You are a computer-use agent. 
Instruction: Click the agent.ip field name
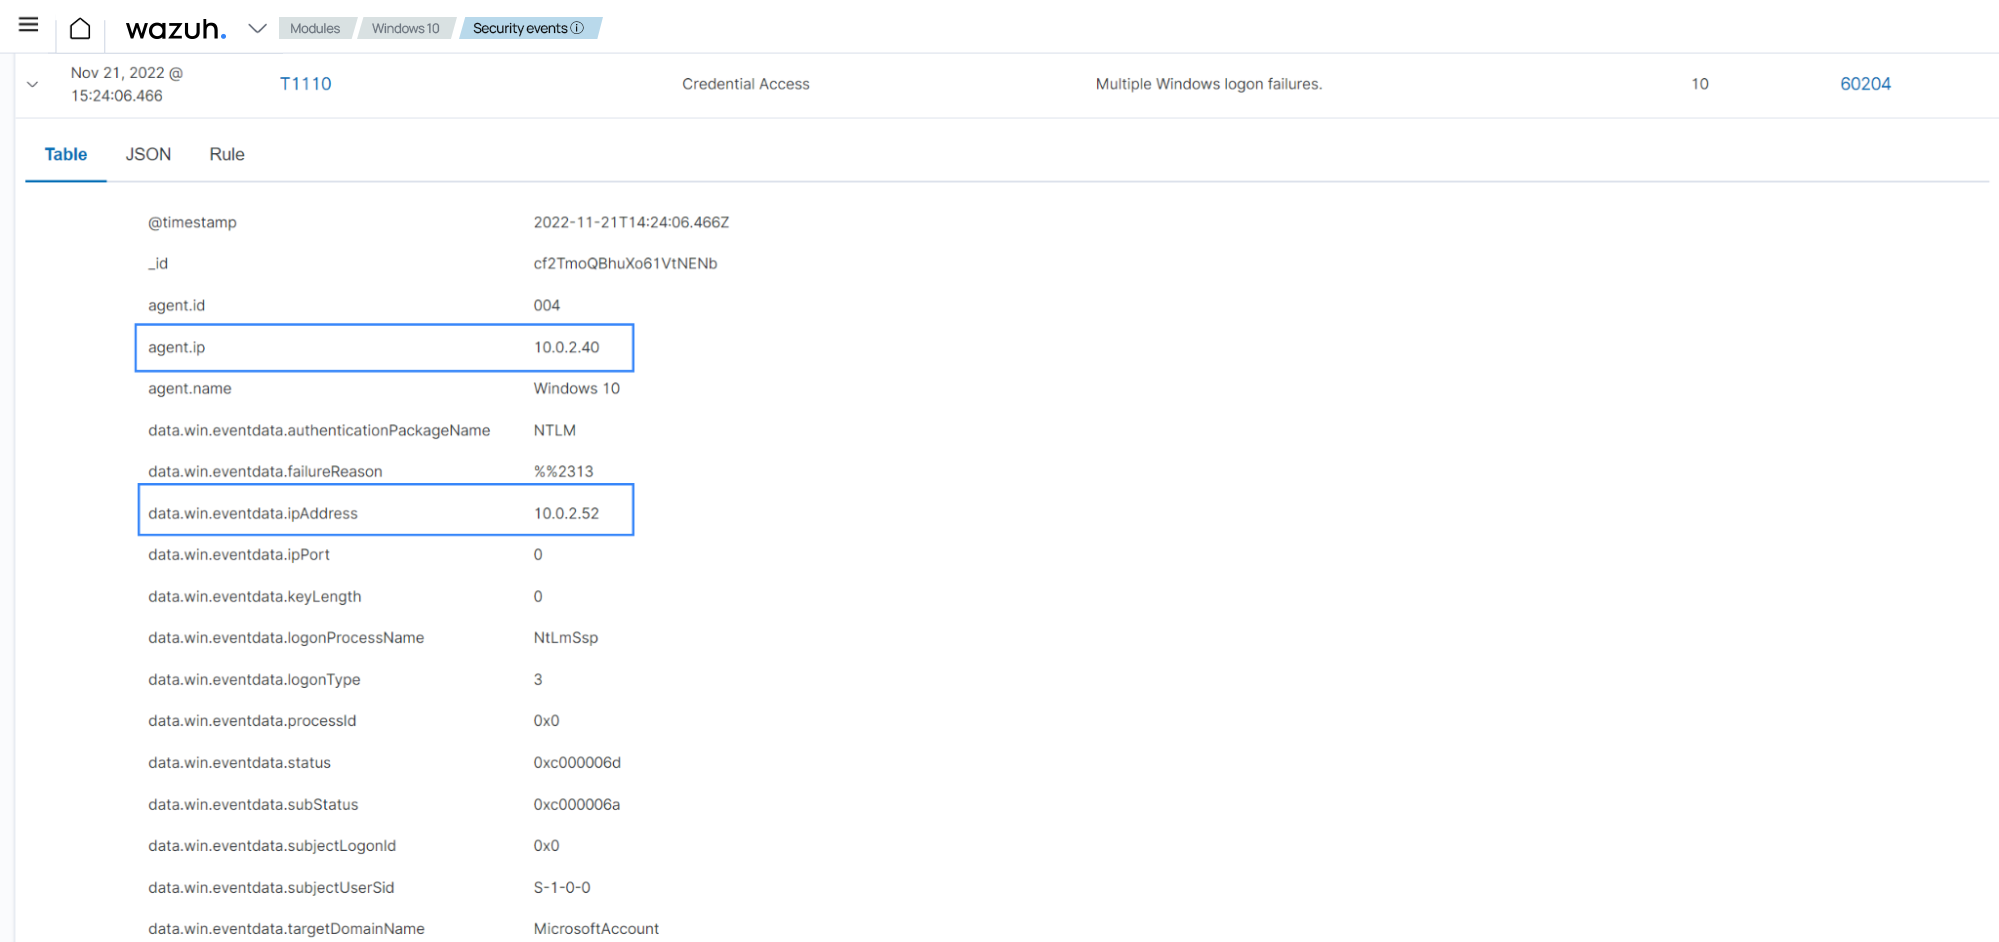pyautogui.click(x=177, y=347)
